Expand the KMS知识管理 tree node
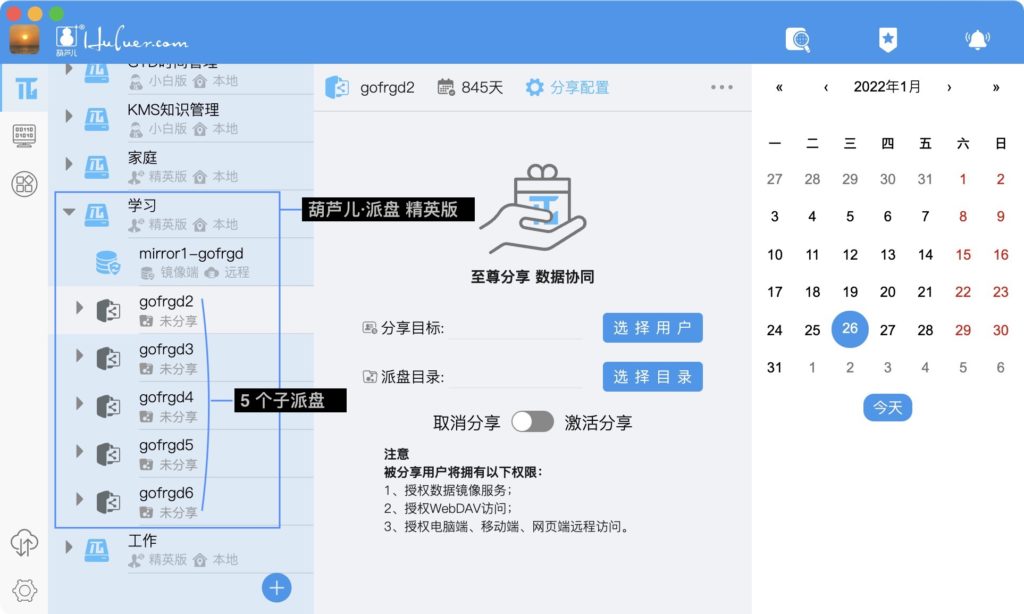The image size is (1024, 614). coord(69,116)
